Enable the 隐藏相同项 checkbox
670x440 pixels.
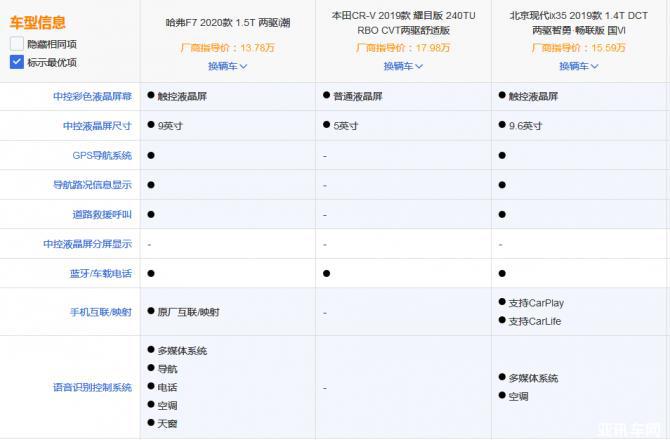click(17, 44)
